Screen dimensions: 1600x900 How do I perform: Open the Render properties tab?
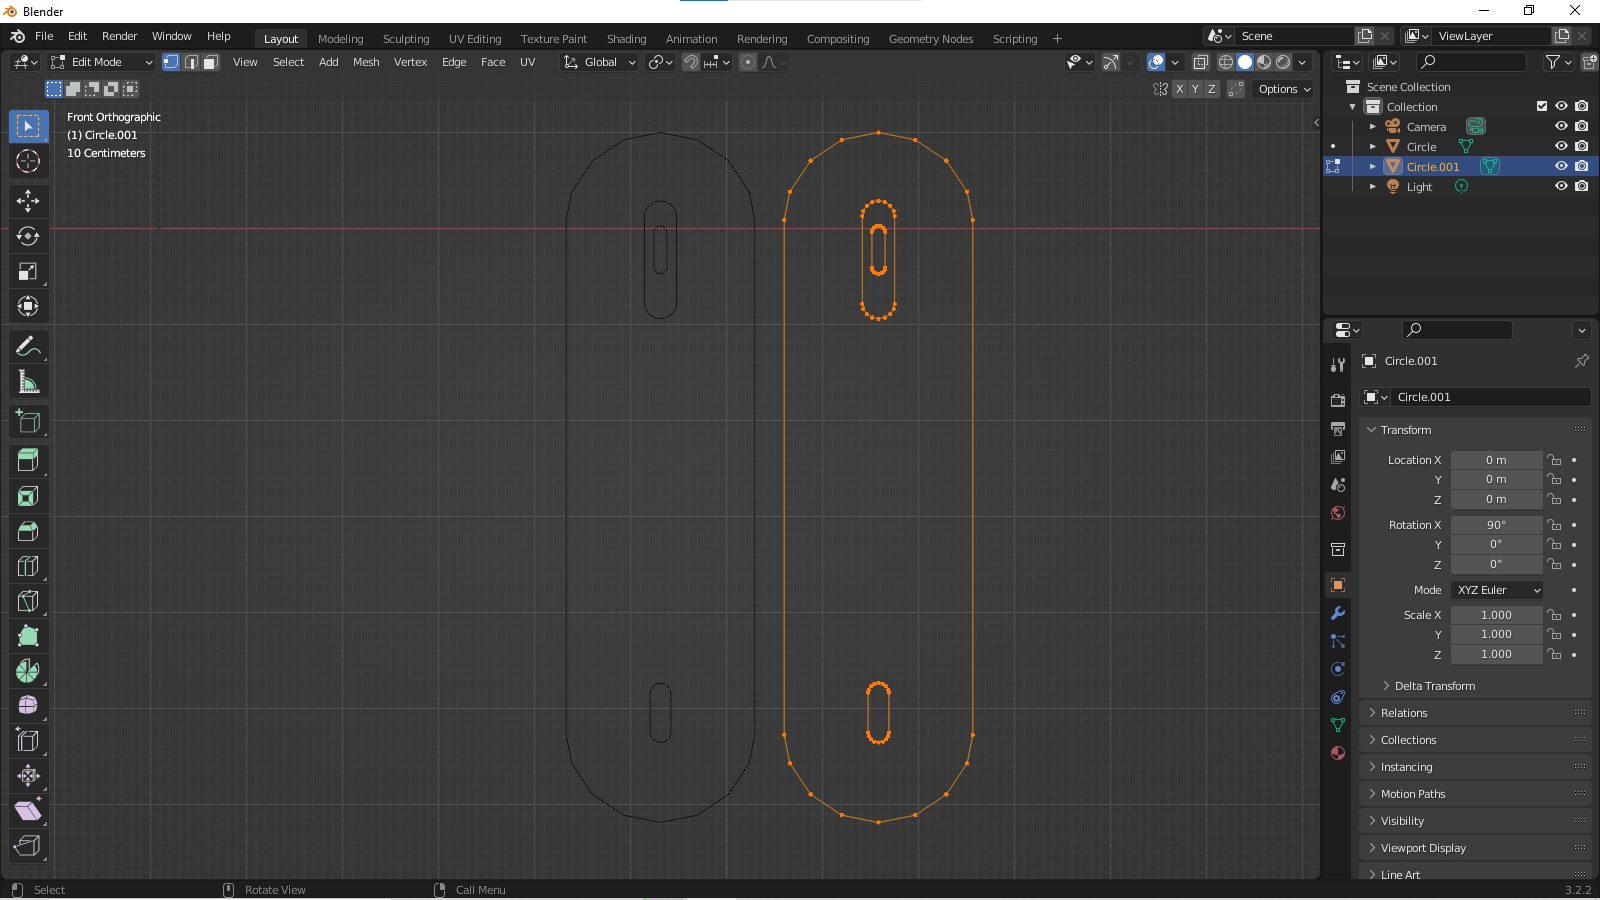coord(1338,400)
